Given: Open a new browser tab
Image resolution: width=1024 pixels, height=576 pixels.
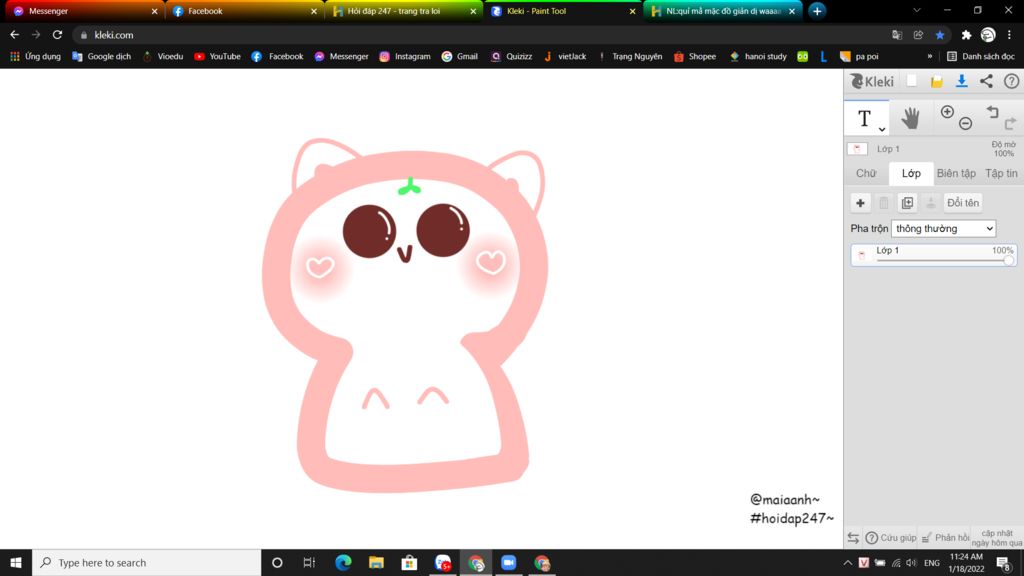Looking at the screenshot, I should click(x=817, y=11).
